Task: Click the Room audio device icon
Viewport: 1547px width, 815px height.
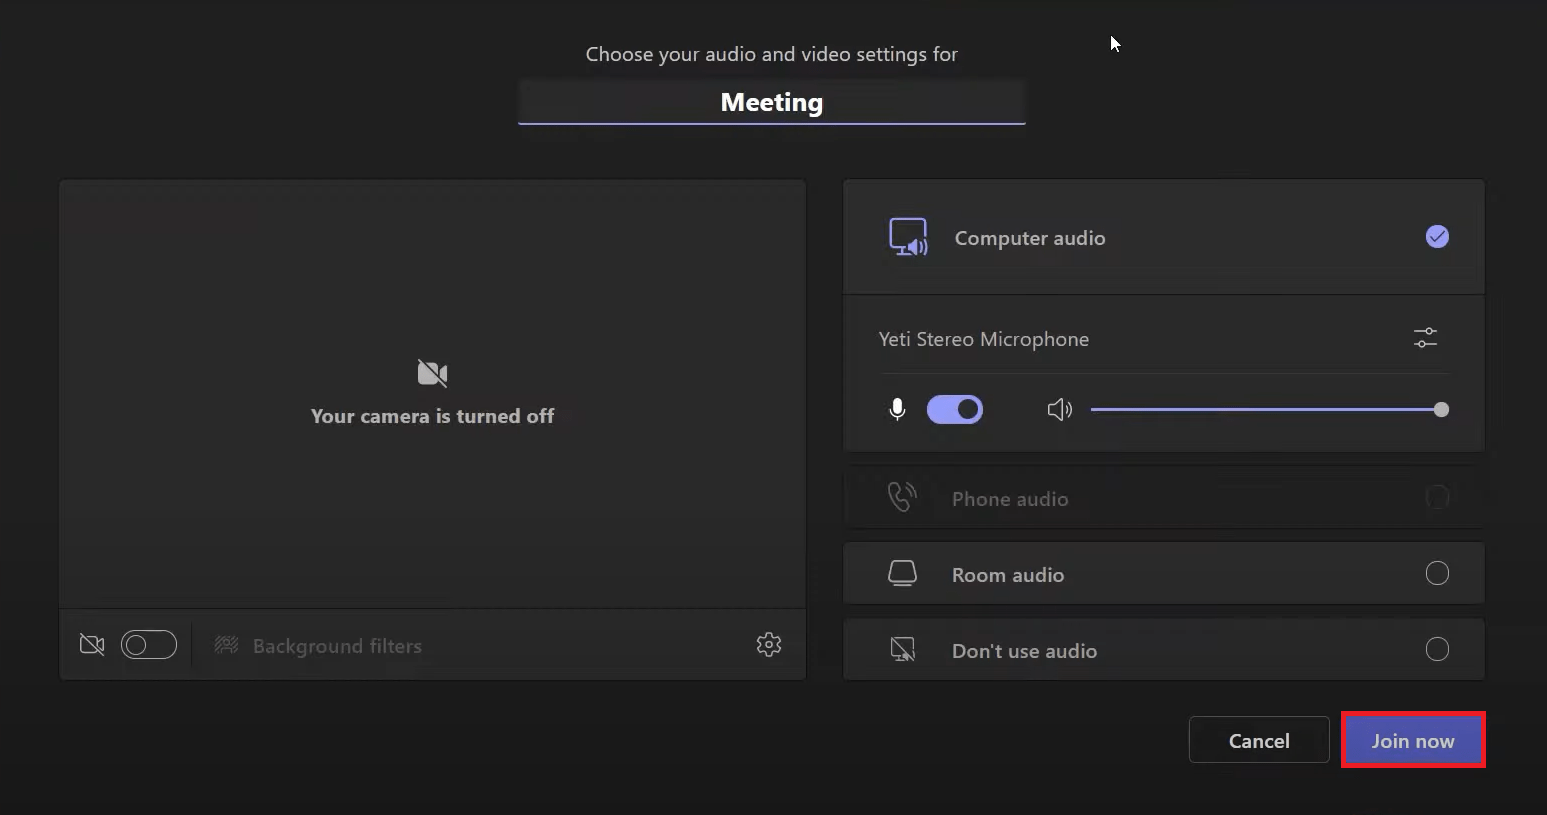Action: click(902, 573)
